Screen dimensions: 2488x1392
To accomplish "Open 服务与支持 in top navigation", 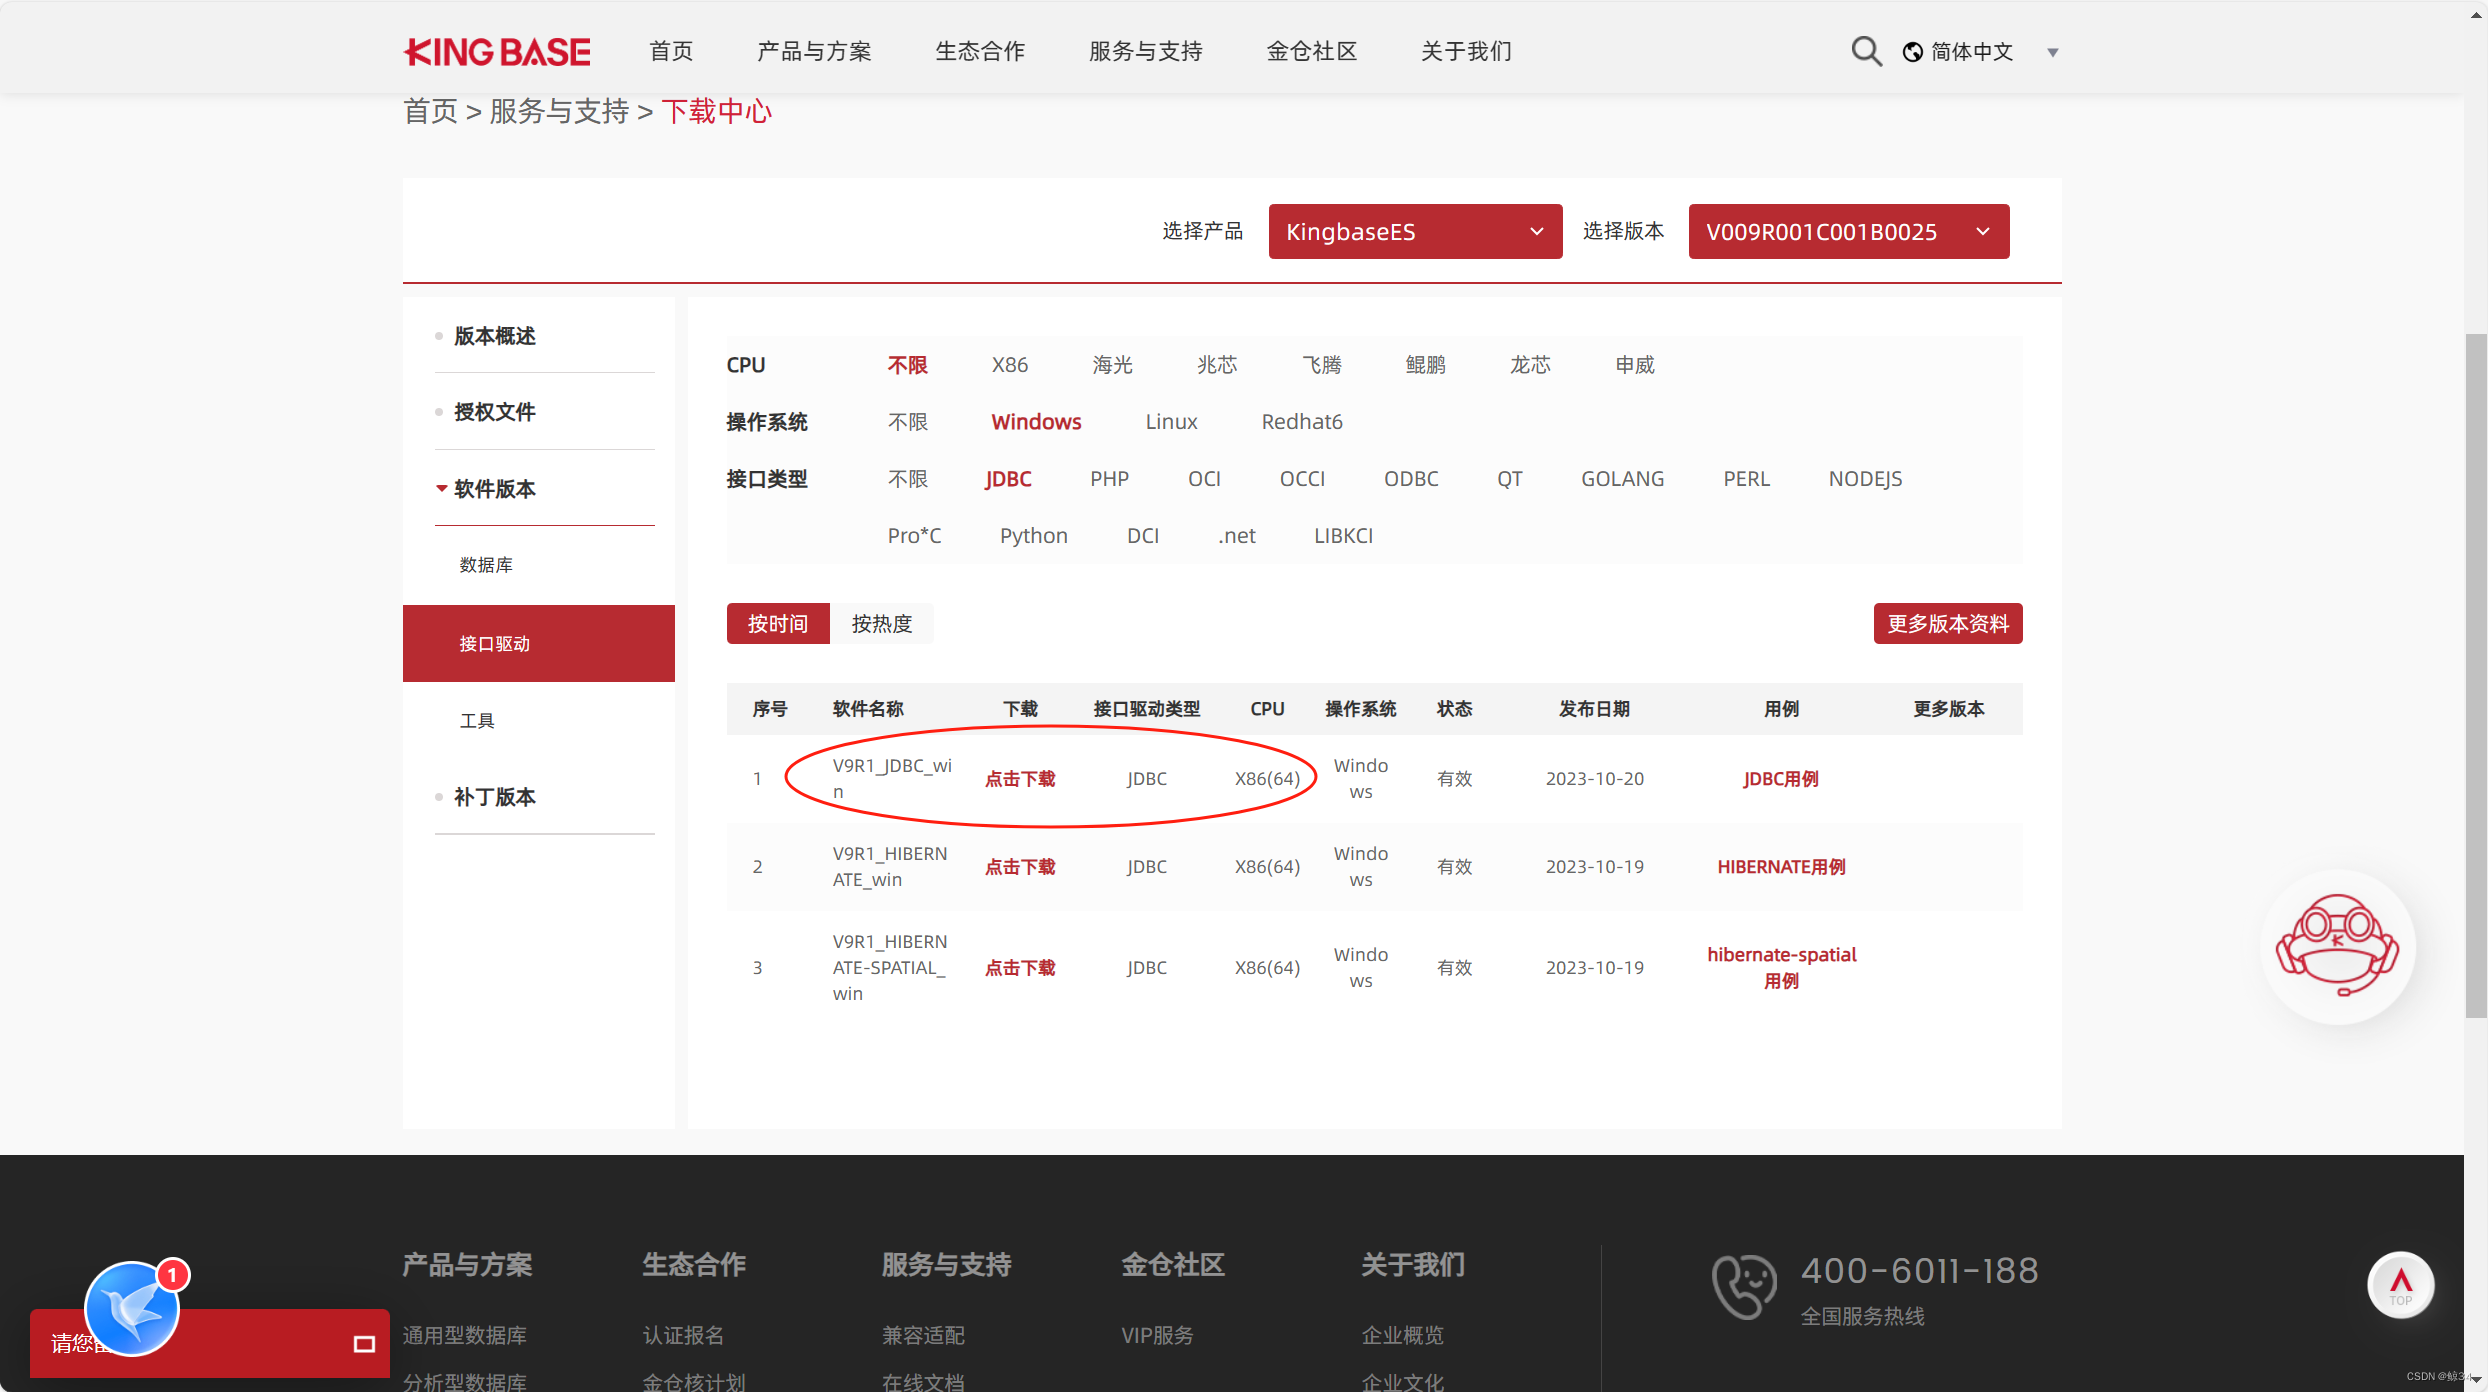I will pyautogui.click(x=1145, y=52).
